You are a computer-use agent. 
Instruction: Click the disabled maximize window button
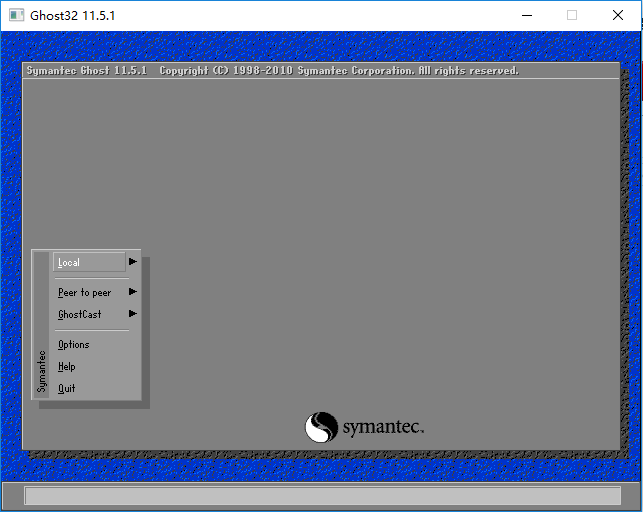572,16
